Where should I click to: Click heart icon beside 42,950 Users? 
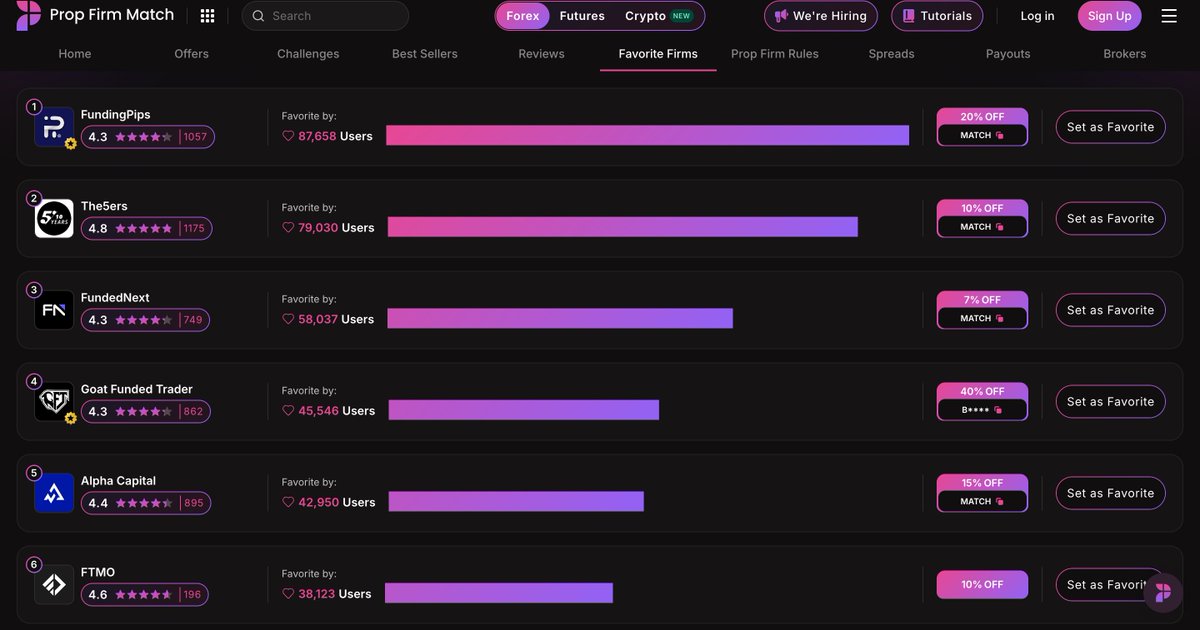pyautogui.click(x=288, y=502)
